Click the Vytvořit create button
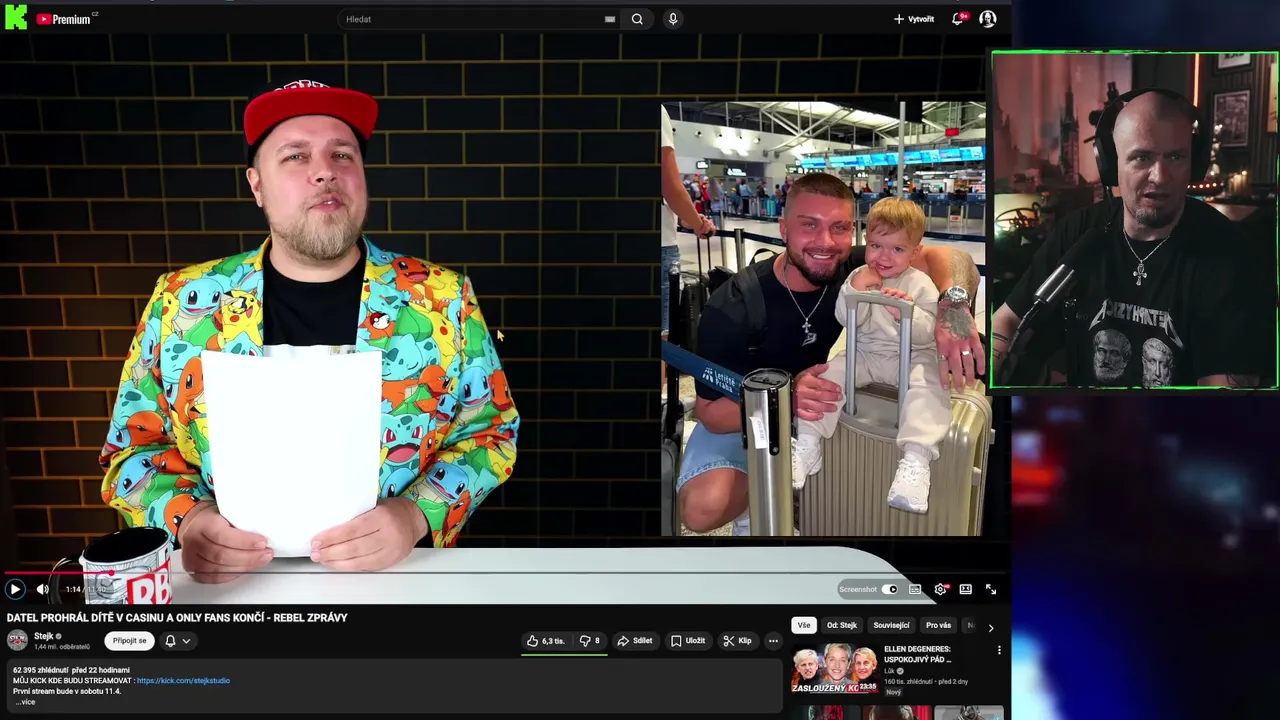1280x720 pixels. click(x=914, y=19)
